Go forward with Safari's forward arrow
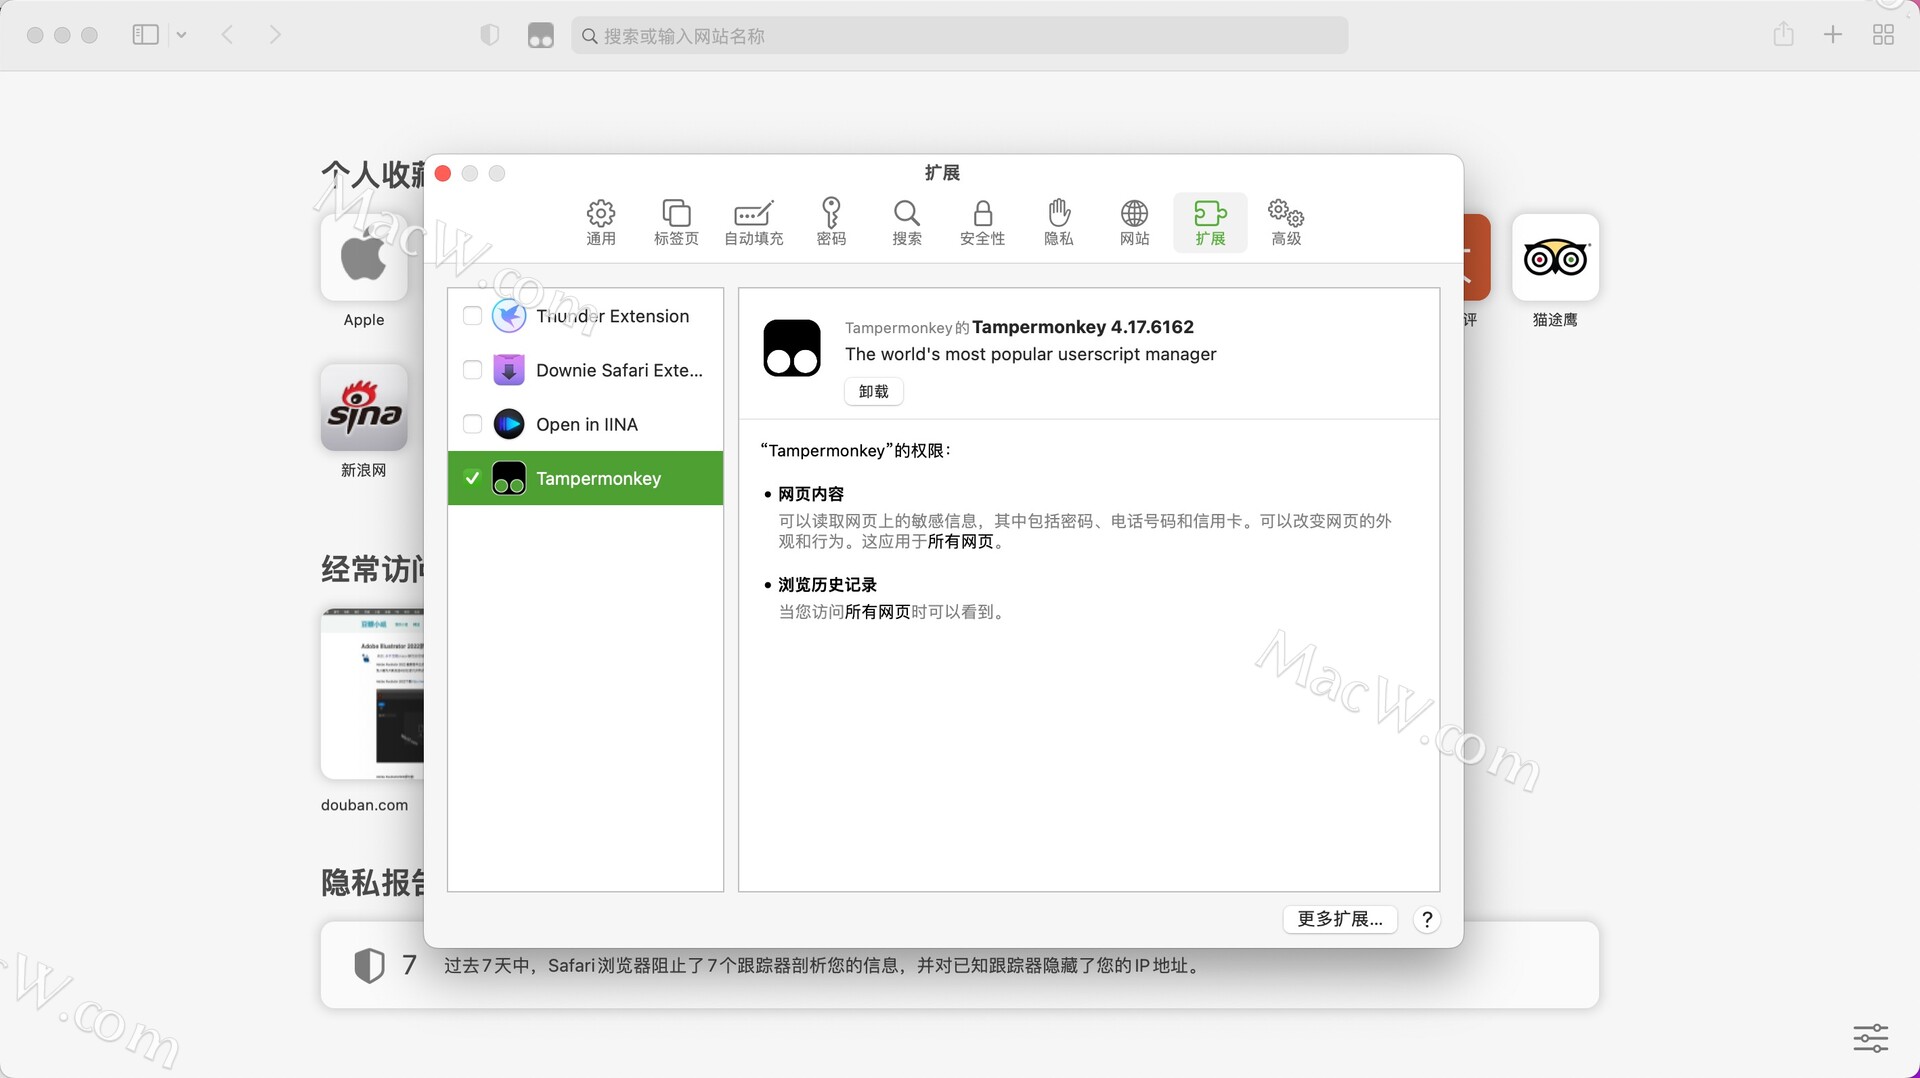 [275, 35]
